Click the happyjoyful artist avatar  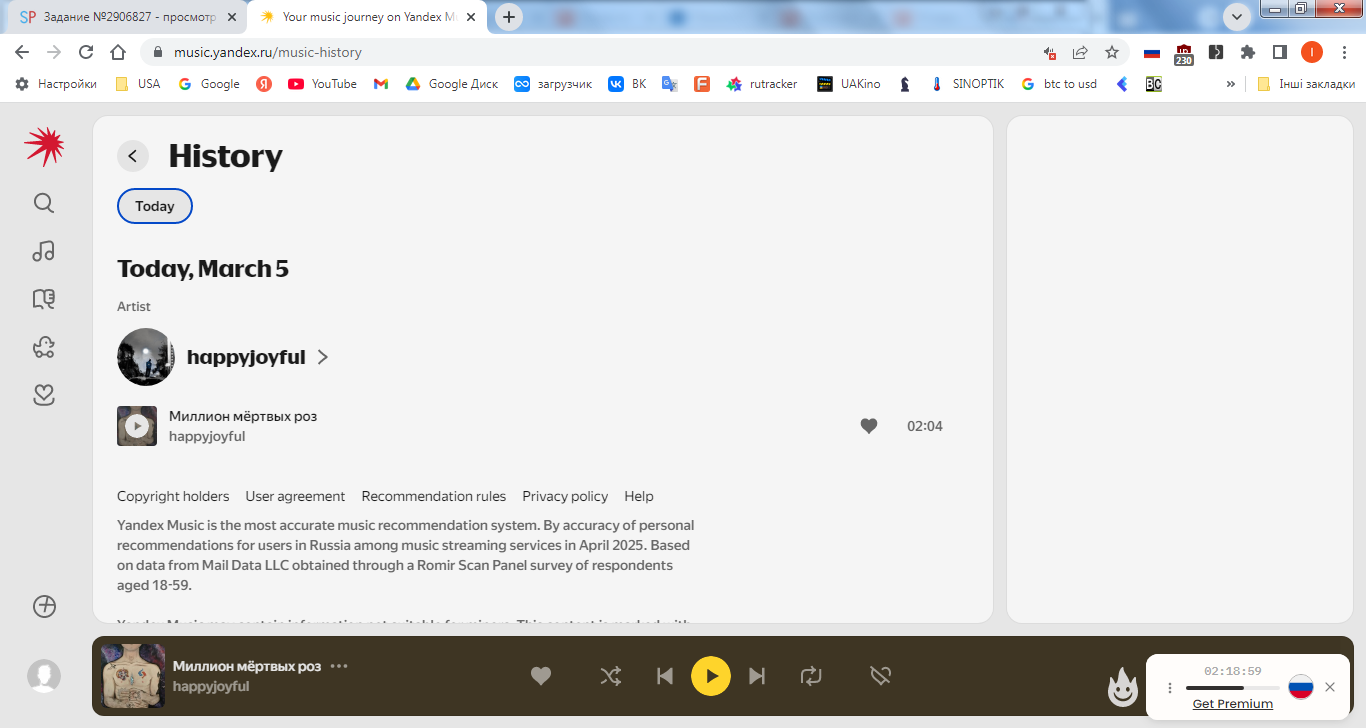146,357
